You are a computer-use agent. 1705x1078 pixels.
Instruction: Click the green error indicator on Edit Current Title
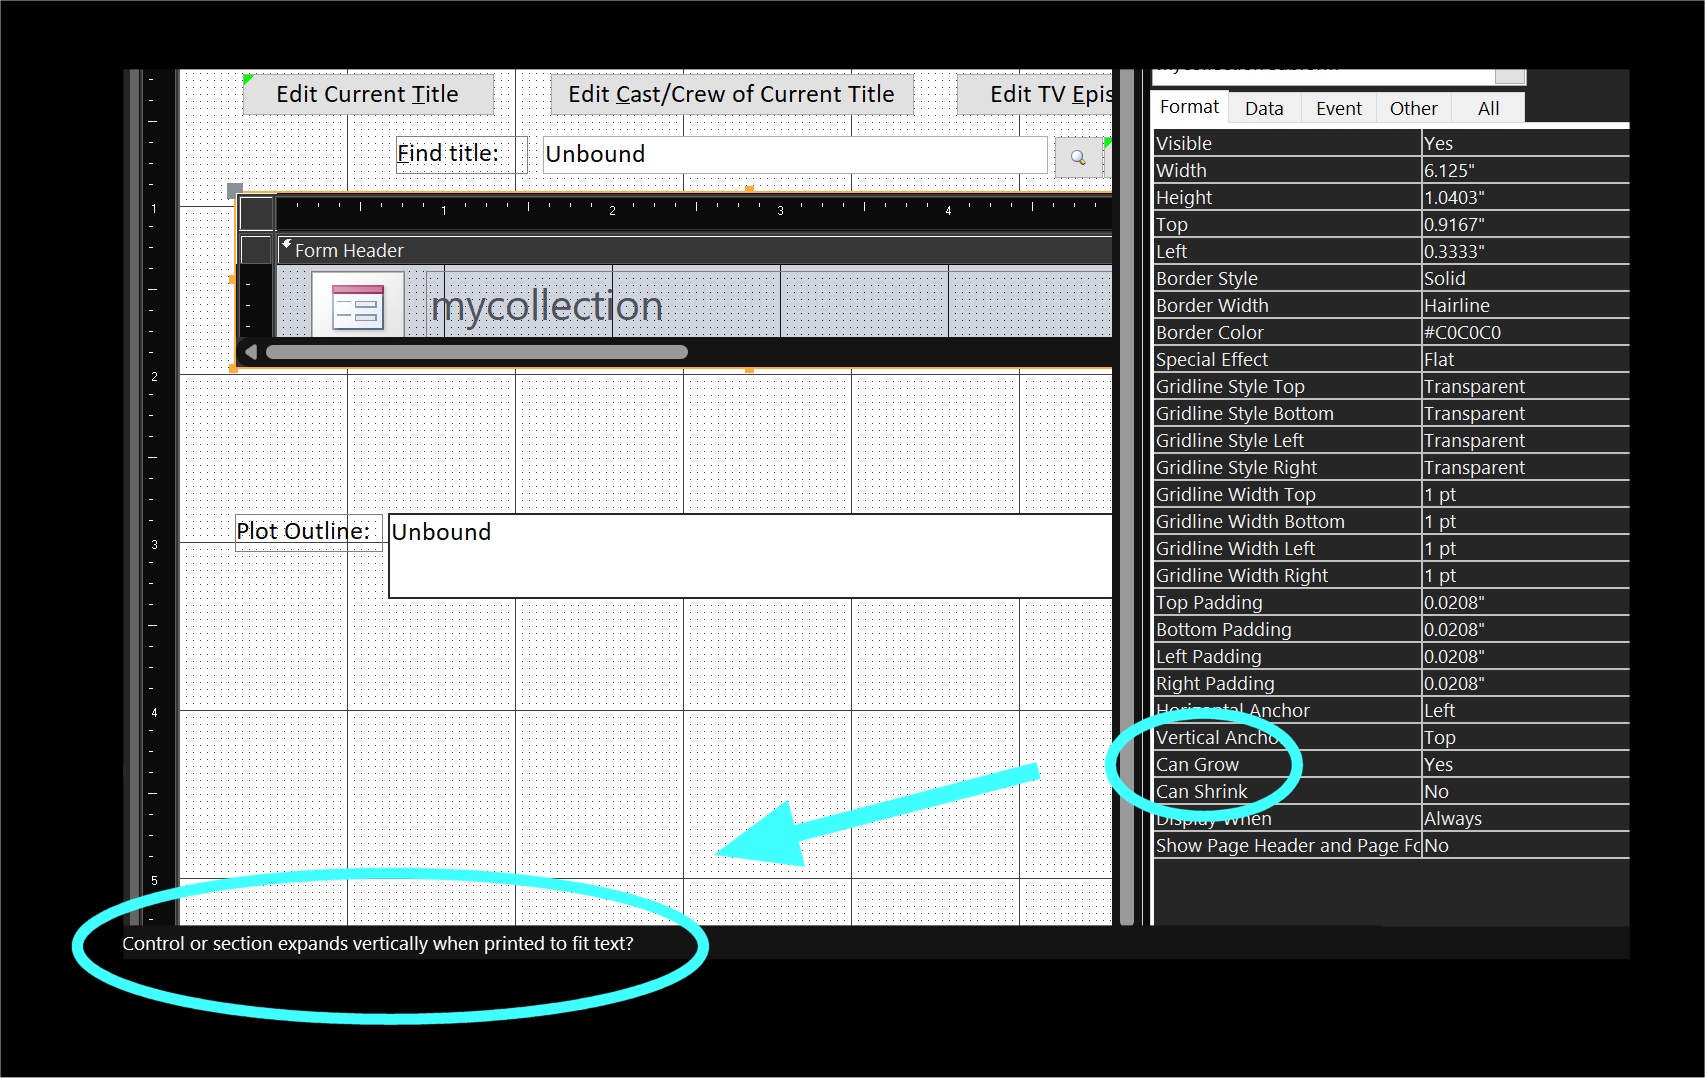[246, 77]
